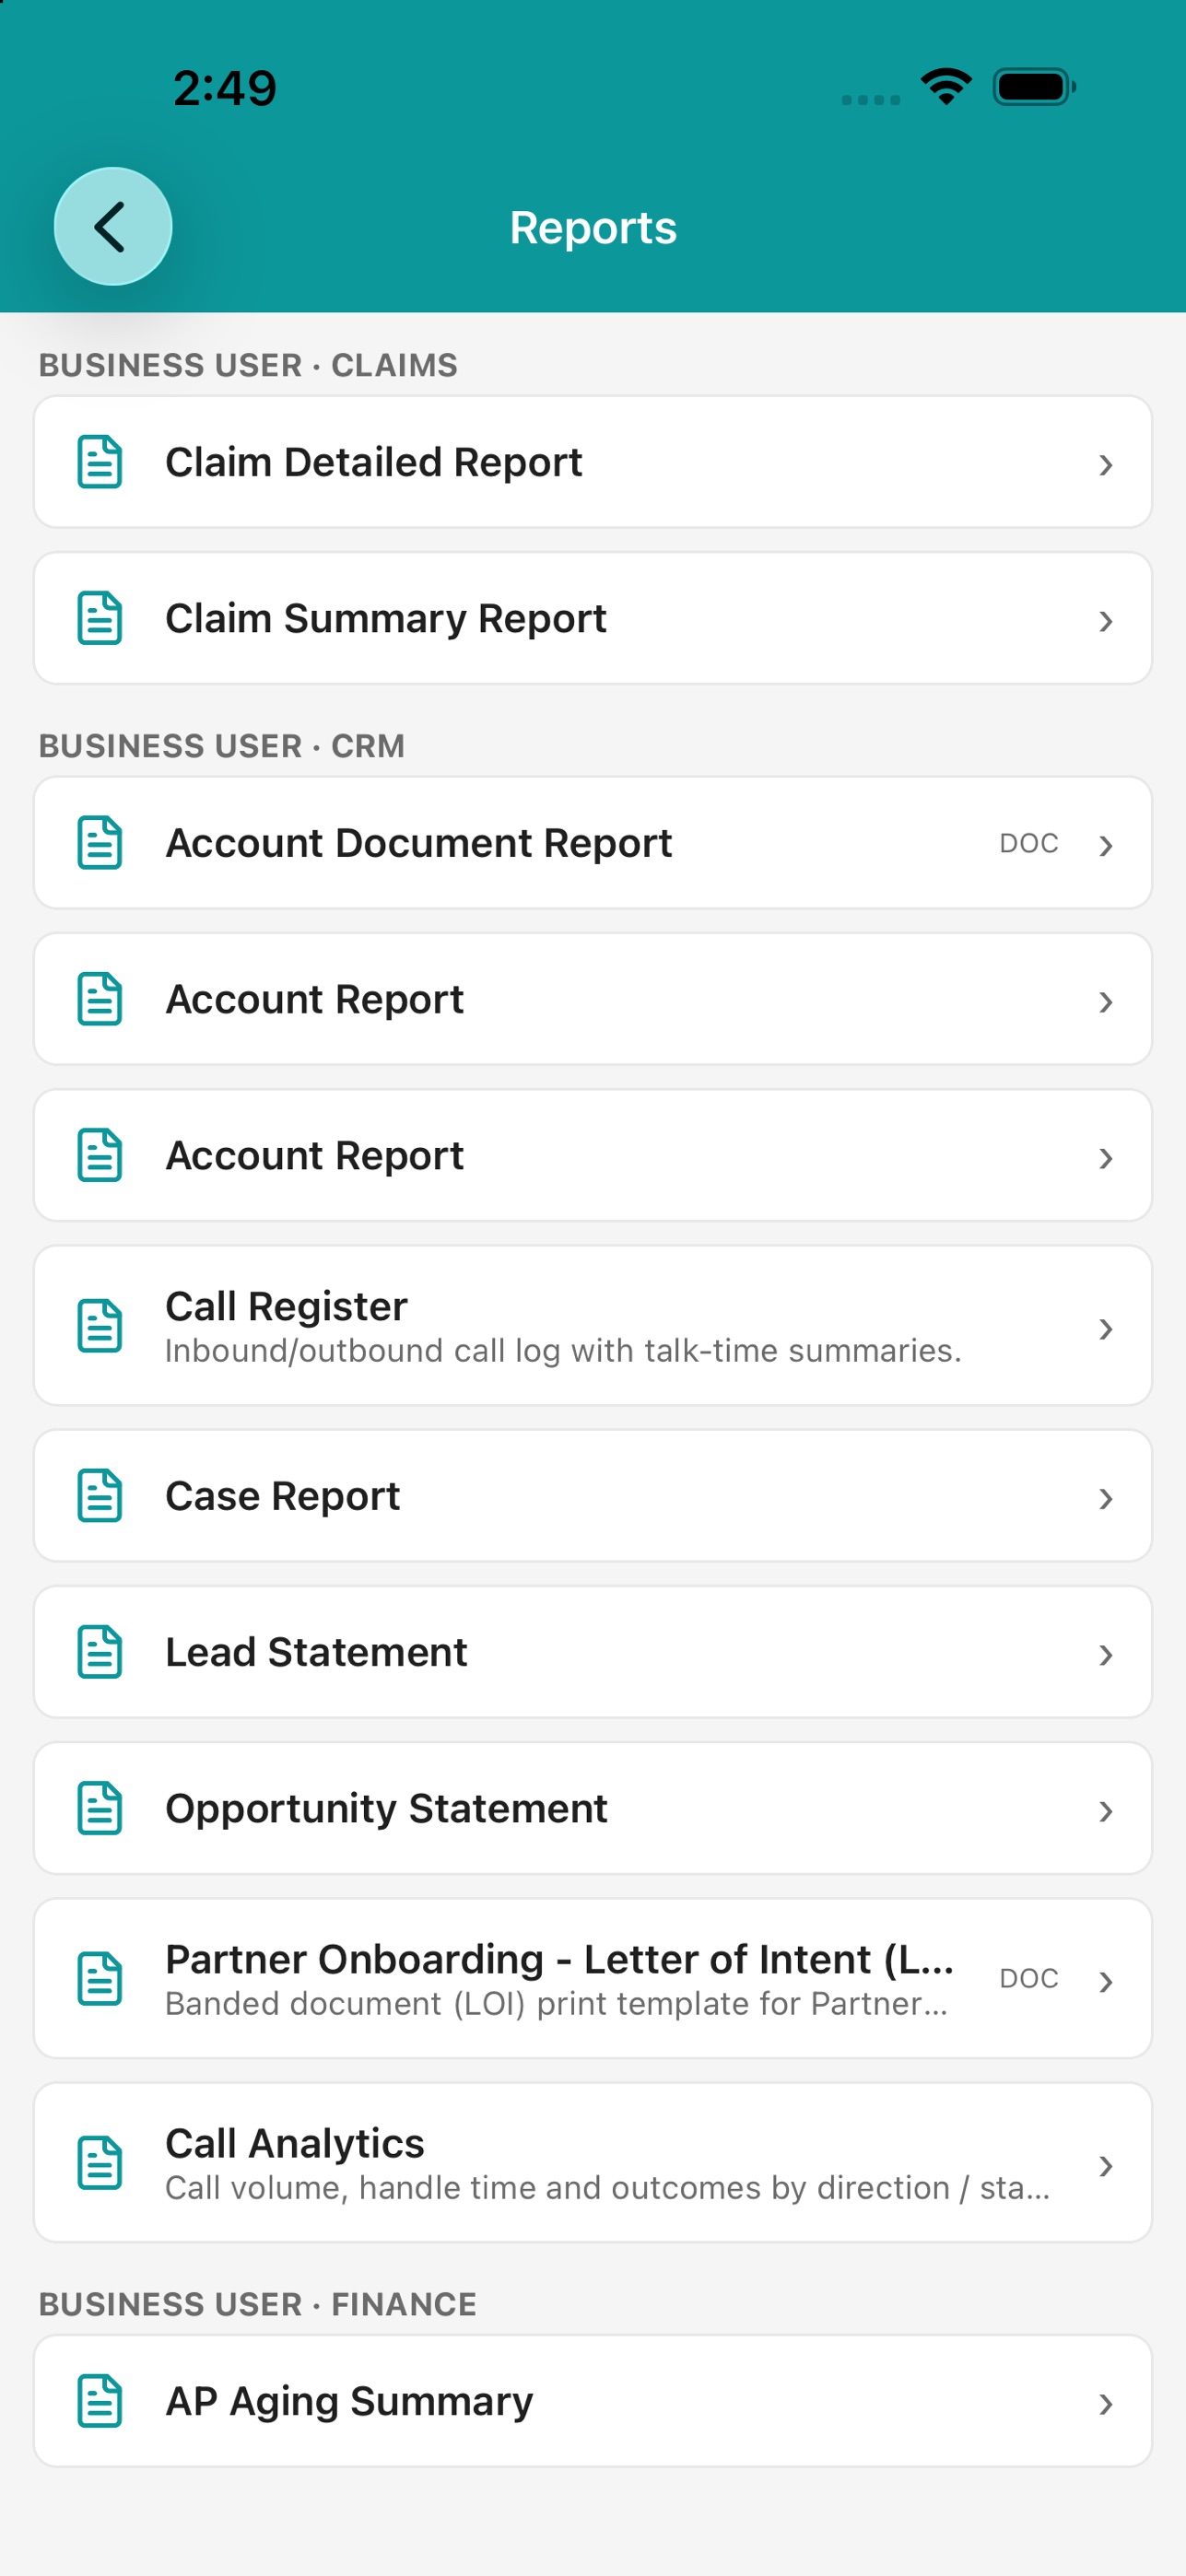Select the "Claim Detailed Report" title
The image size is (1186, 2576).
pyautogui.click(x=374, y=462)
